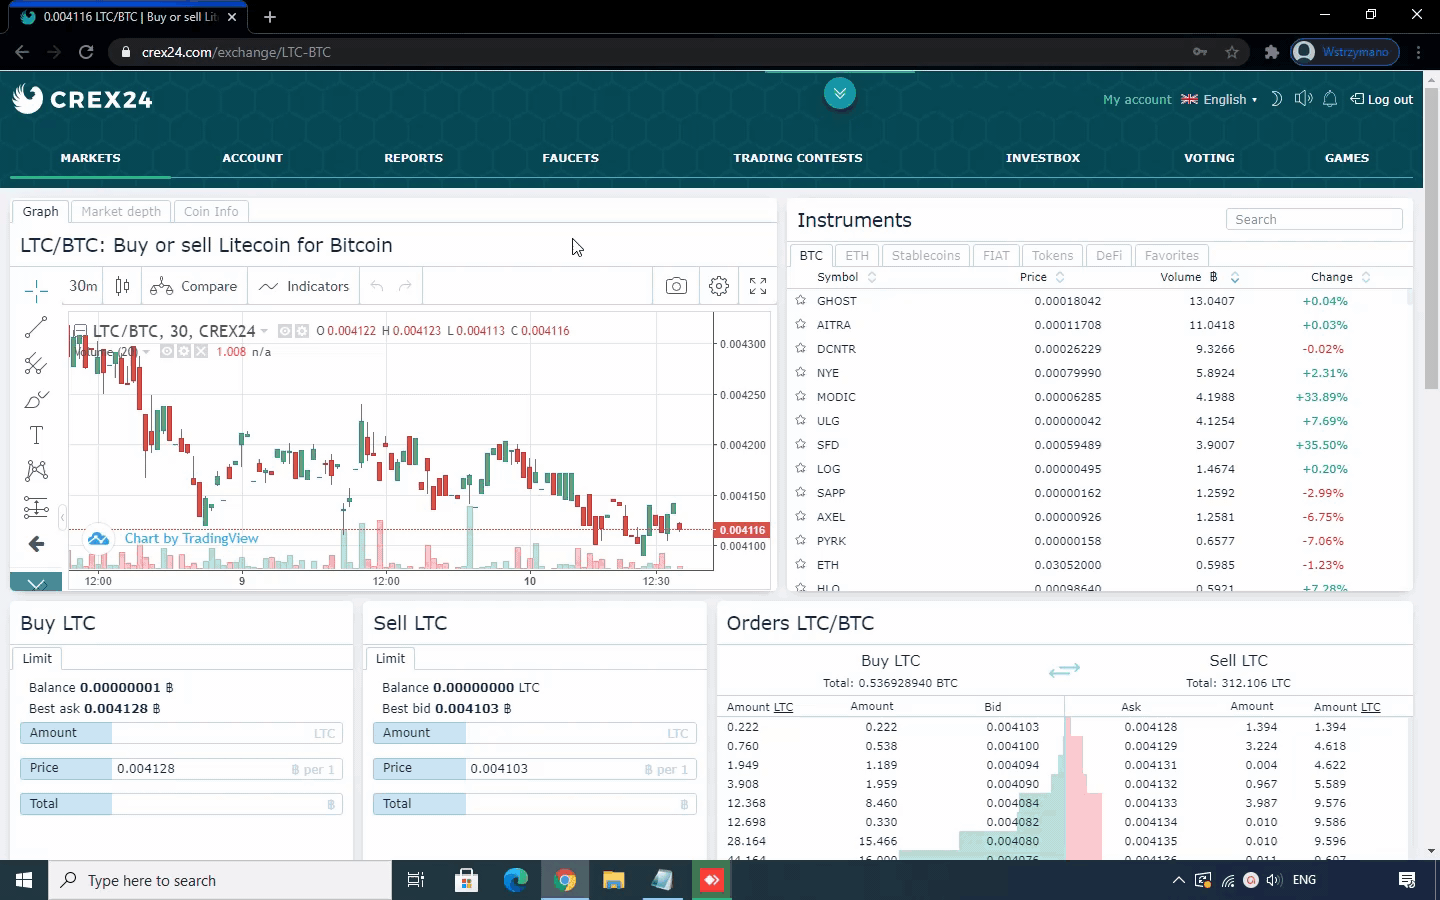Screen dimensions: 1440x900
Task: Sort instruments by Change
Action: coord(1340,277)
